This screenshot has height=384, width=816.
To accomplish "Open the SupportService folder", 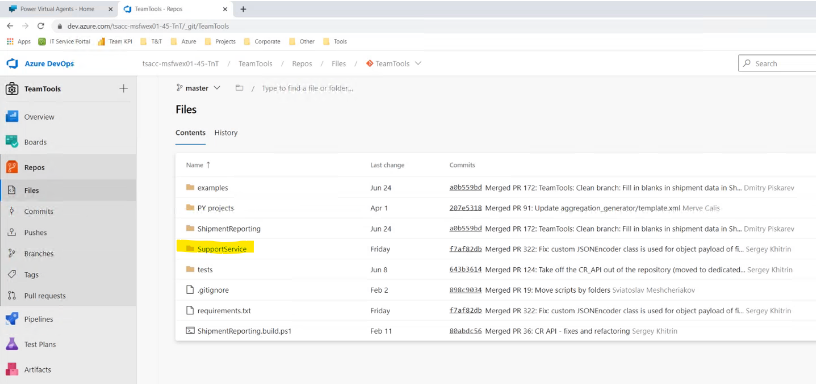I will point(222,249).
